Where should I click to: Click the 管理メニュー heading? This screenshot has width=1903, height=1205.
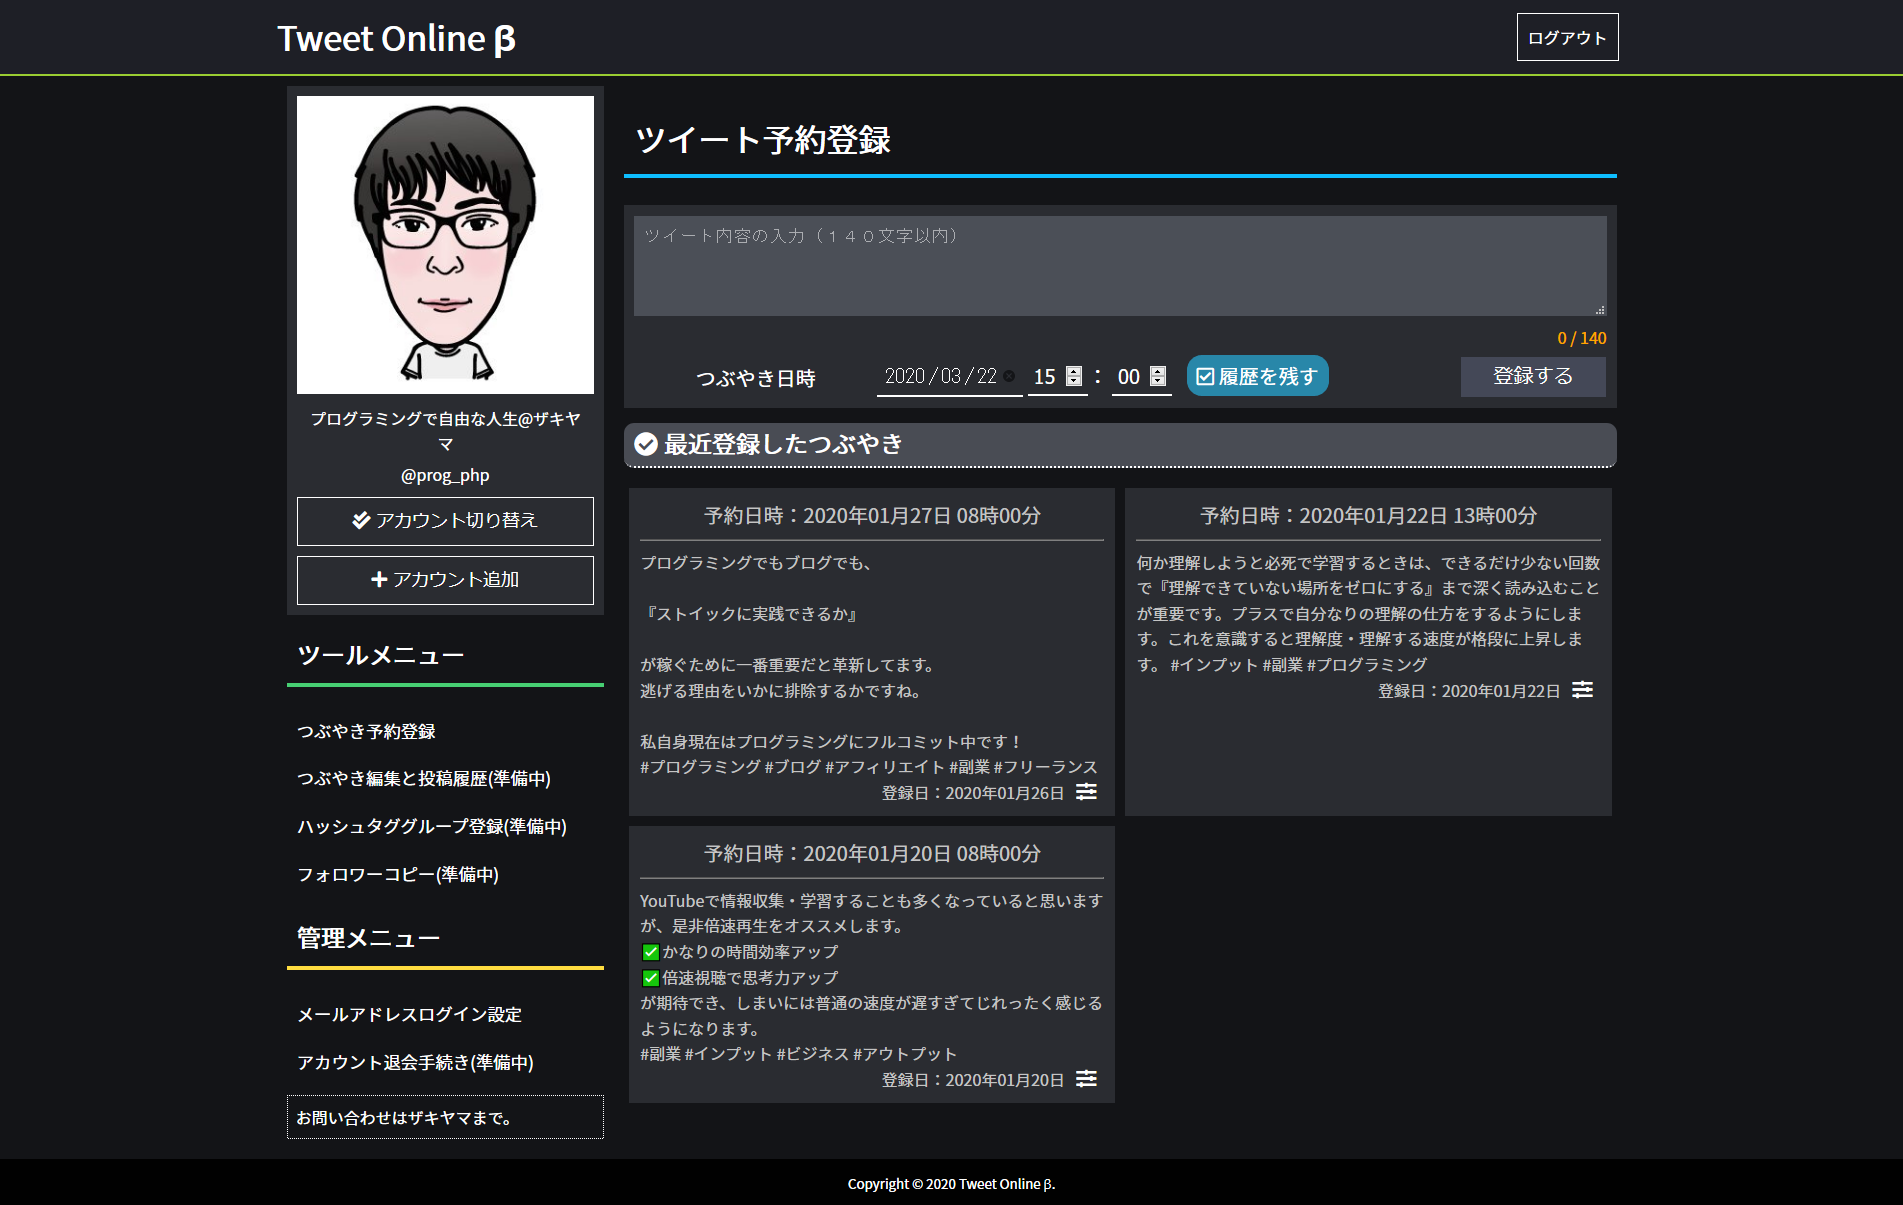(369, 938)
